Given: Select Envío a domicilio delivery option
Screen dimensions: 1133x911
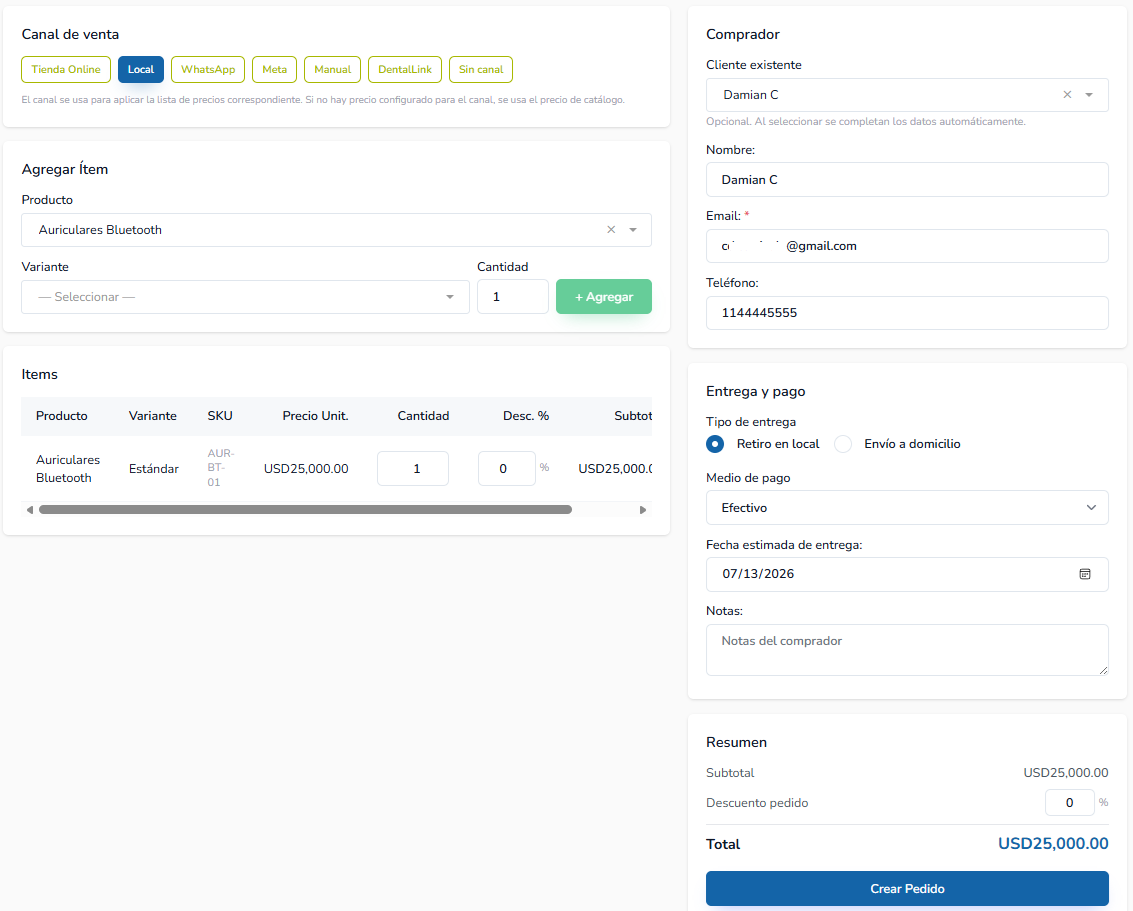Looking at the screenshot, I should tap(843, 444).
